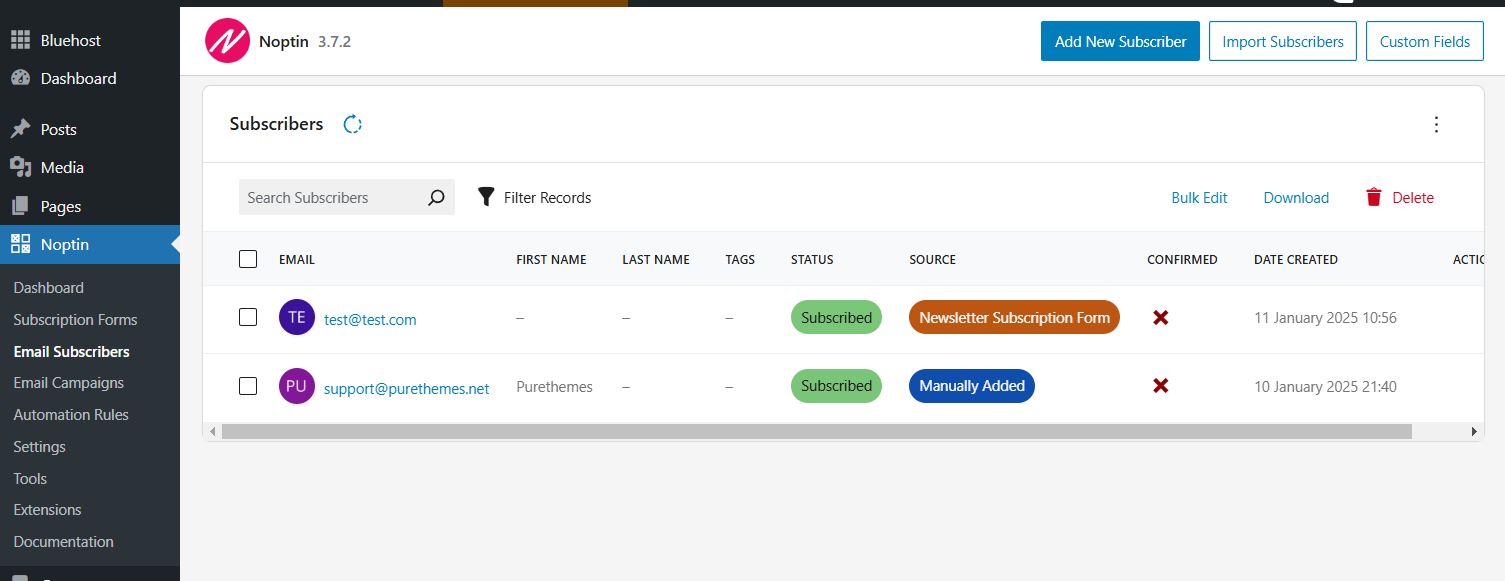Click the TE avatar for test@test.com
The height and width of the screenshot is (581, 1505).
297,318
